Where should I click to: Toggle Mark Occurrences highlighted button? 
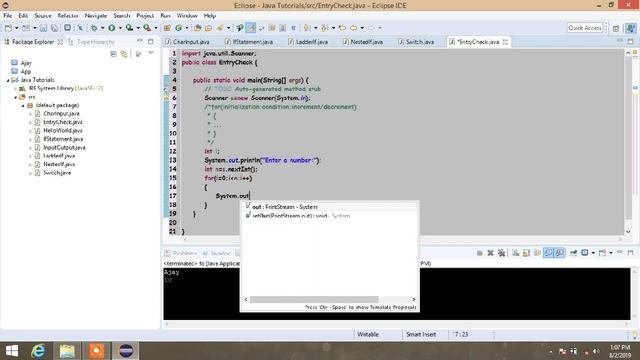(251, 28)
